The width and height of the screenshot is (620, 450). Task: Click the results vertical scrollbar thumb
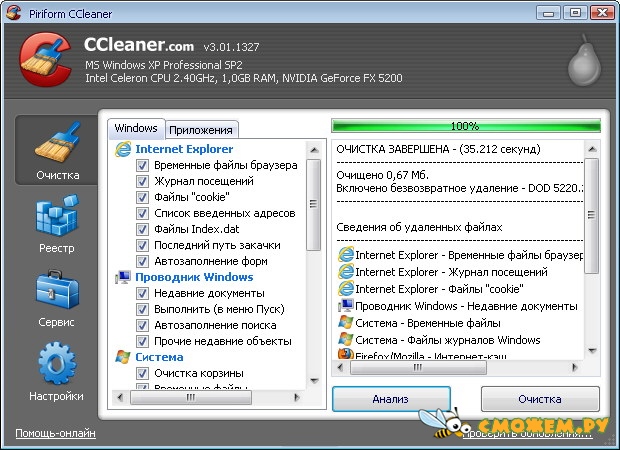(592, 216)
